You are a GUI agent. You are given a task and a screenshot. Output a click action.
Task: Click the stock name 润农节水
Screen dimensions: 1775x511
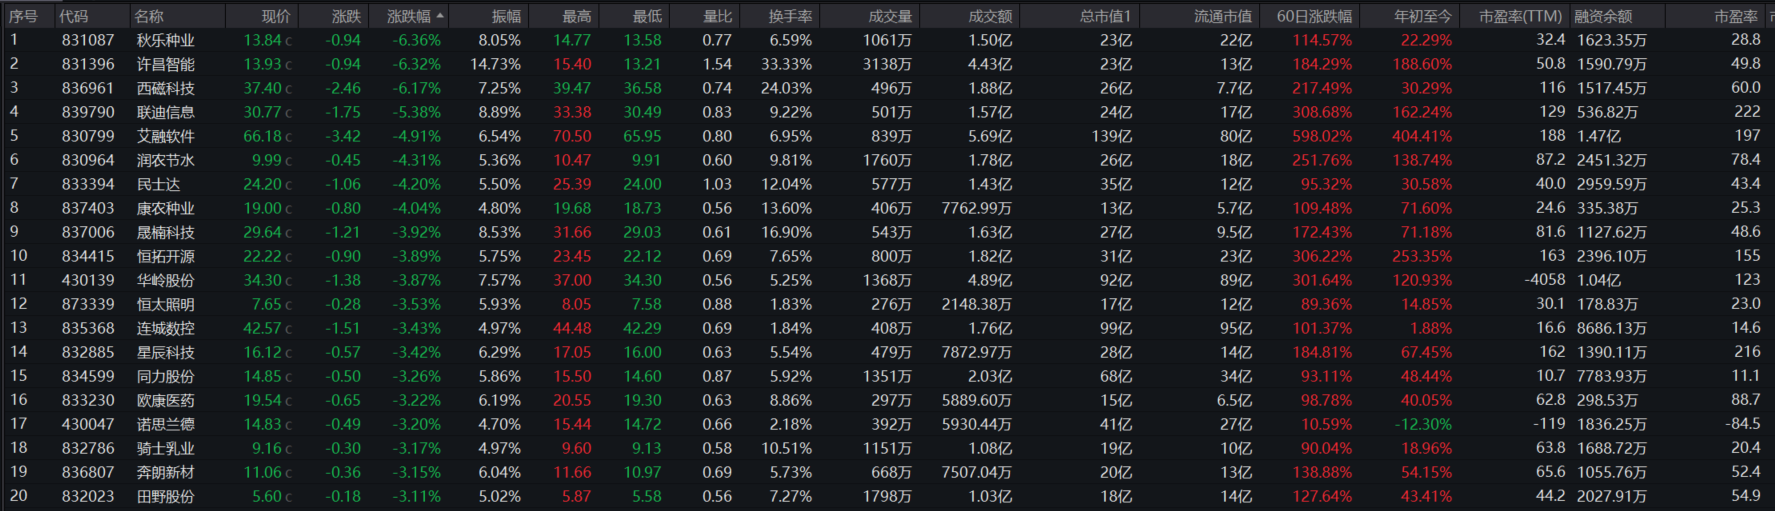166,160
